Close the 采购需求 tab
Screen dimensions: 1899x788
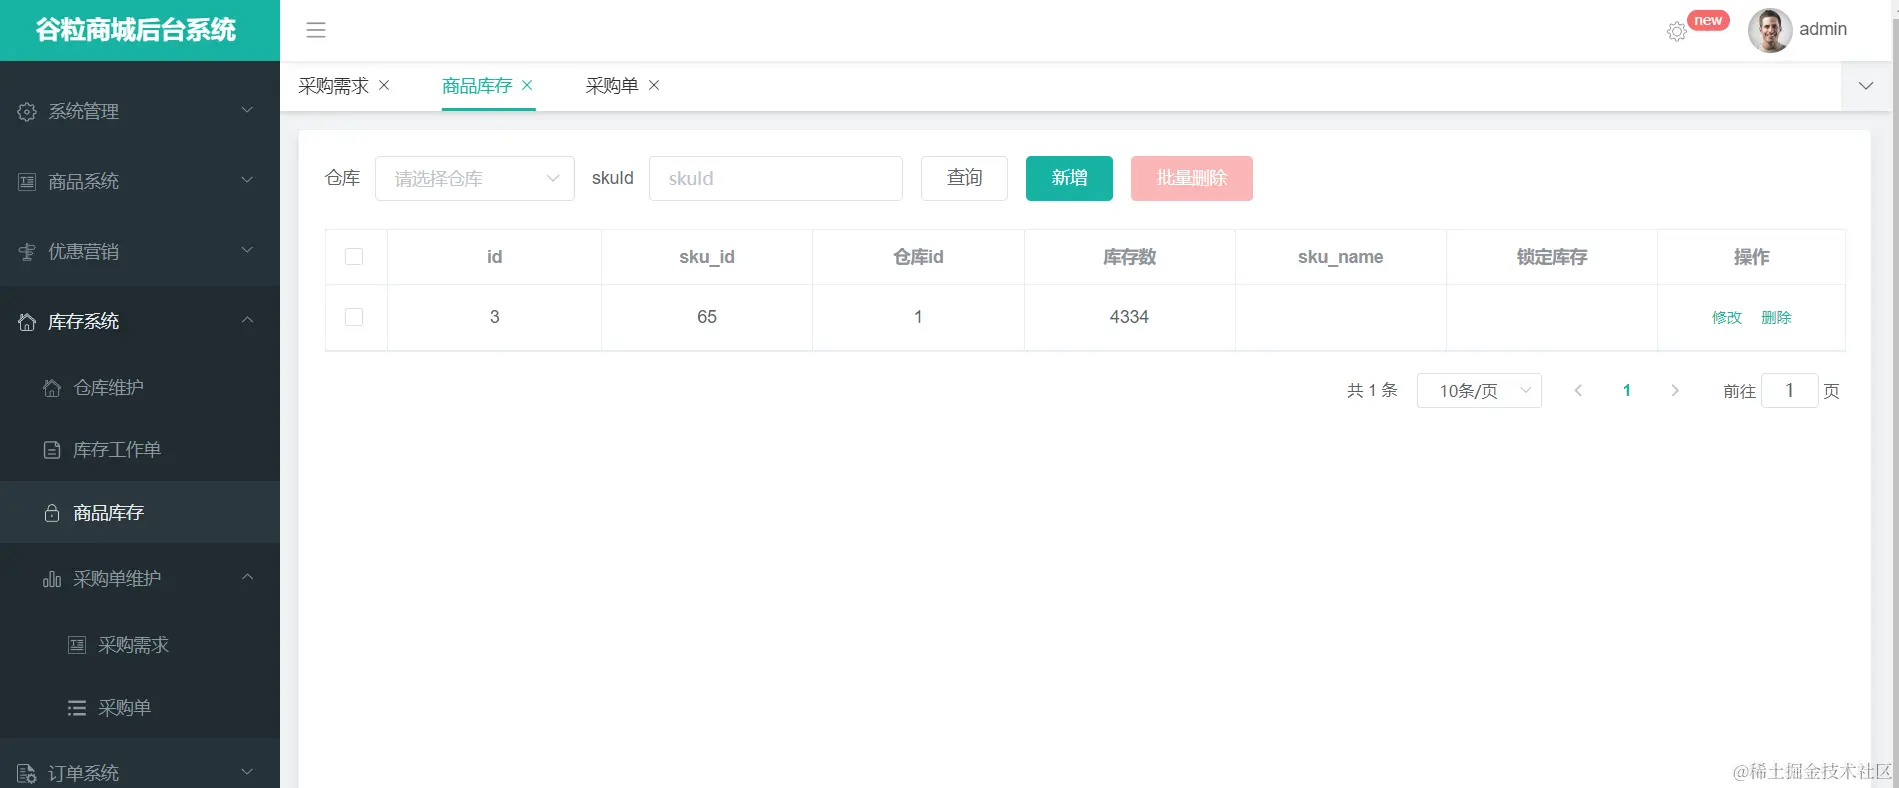(x=384, y=85)
